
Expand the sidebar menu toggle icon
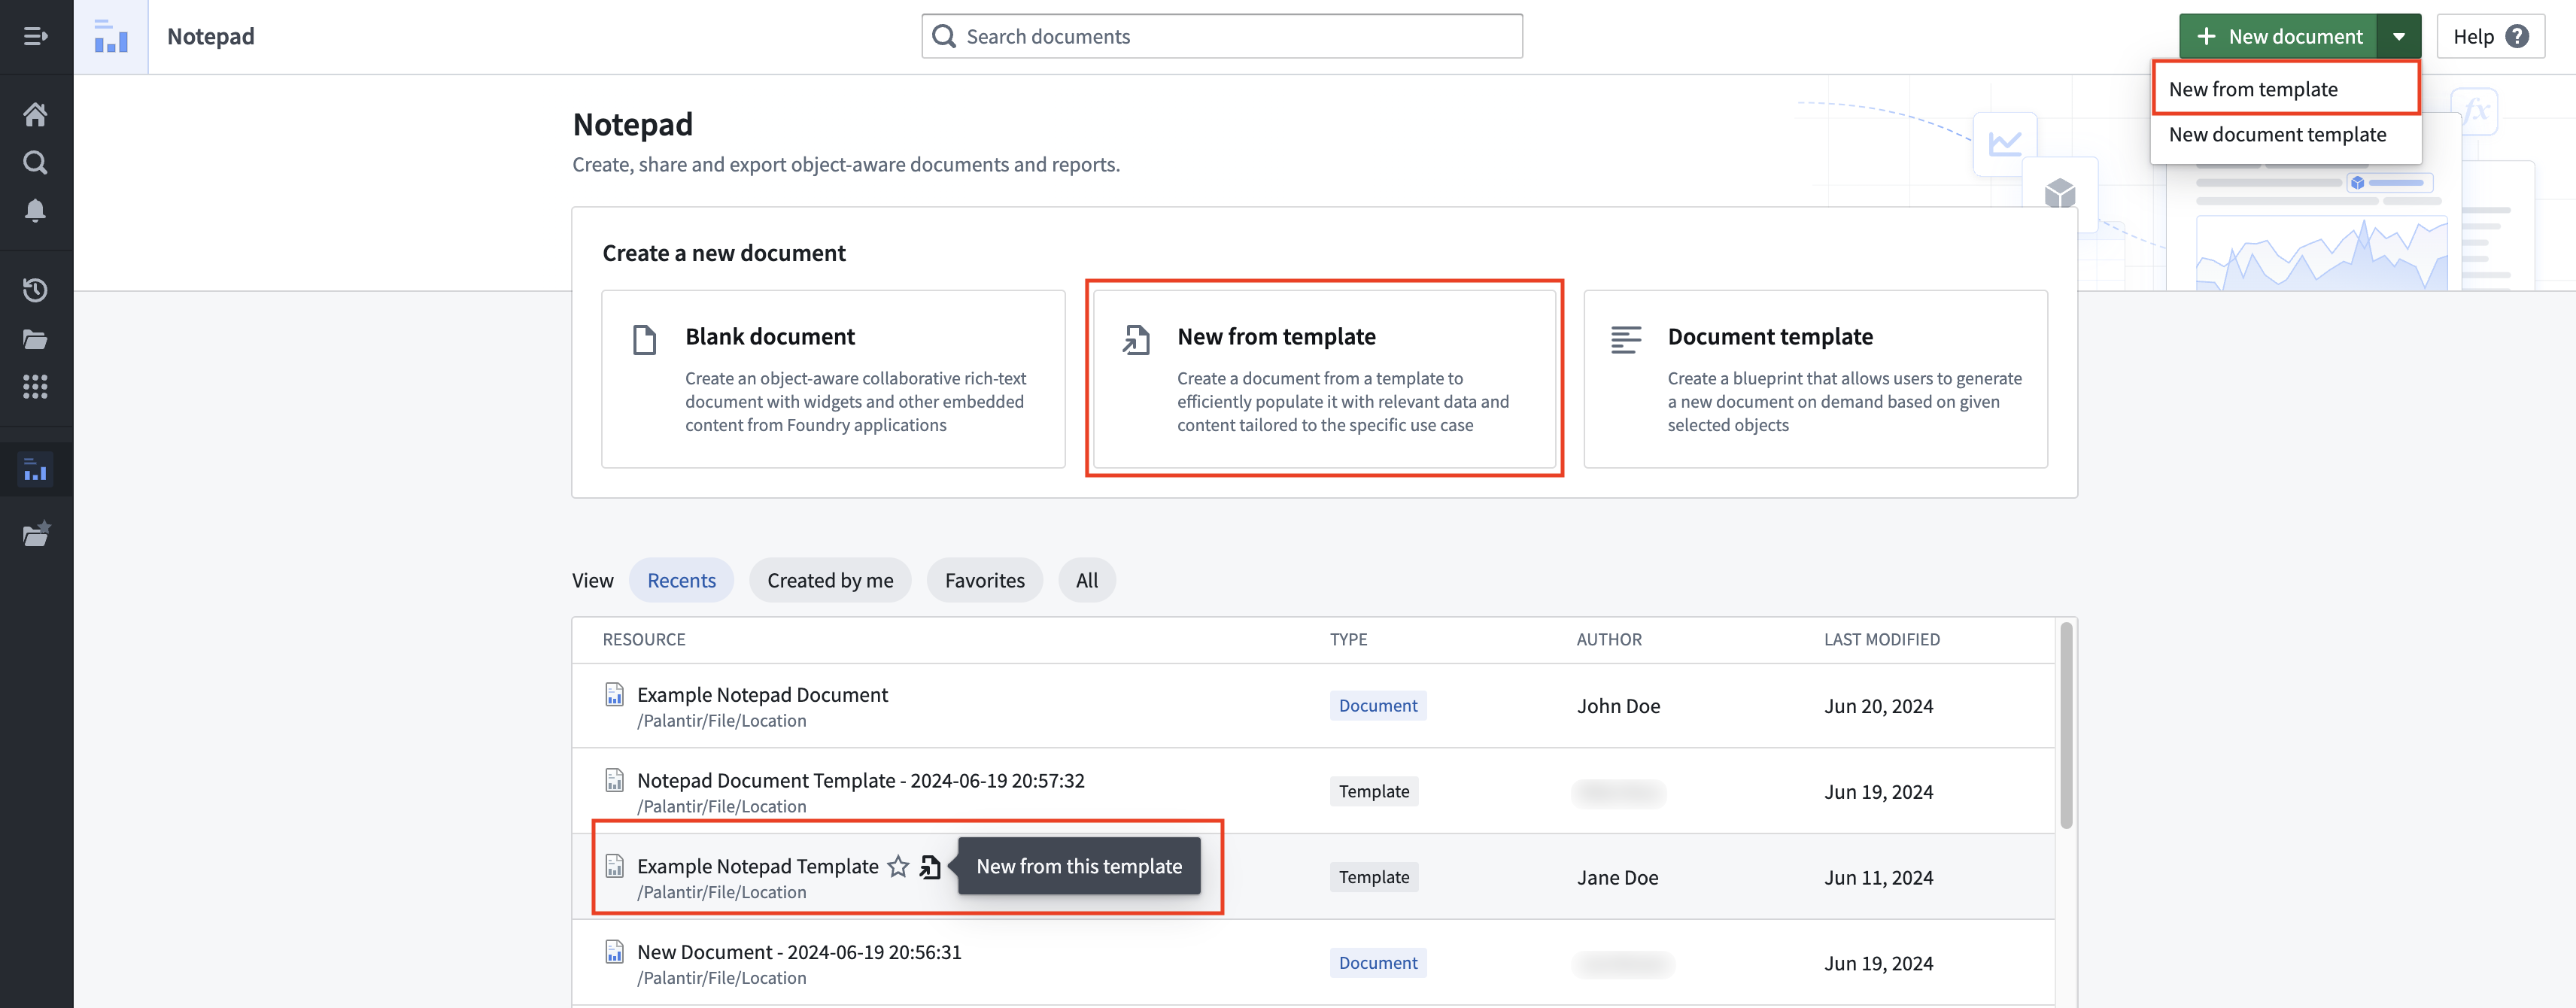(x=36, y=36)
